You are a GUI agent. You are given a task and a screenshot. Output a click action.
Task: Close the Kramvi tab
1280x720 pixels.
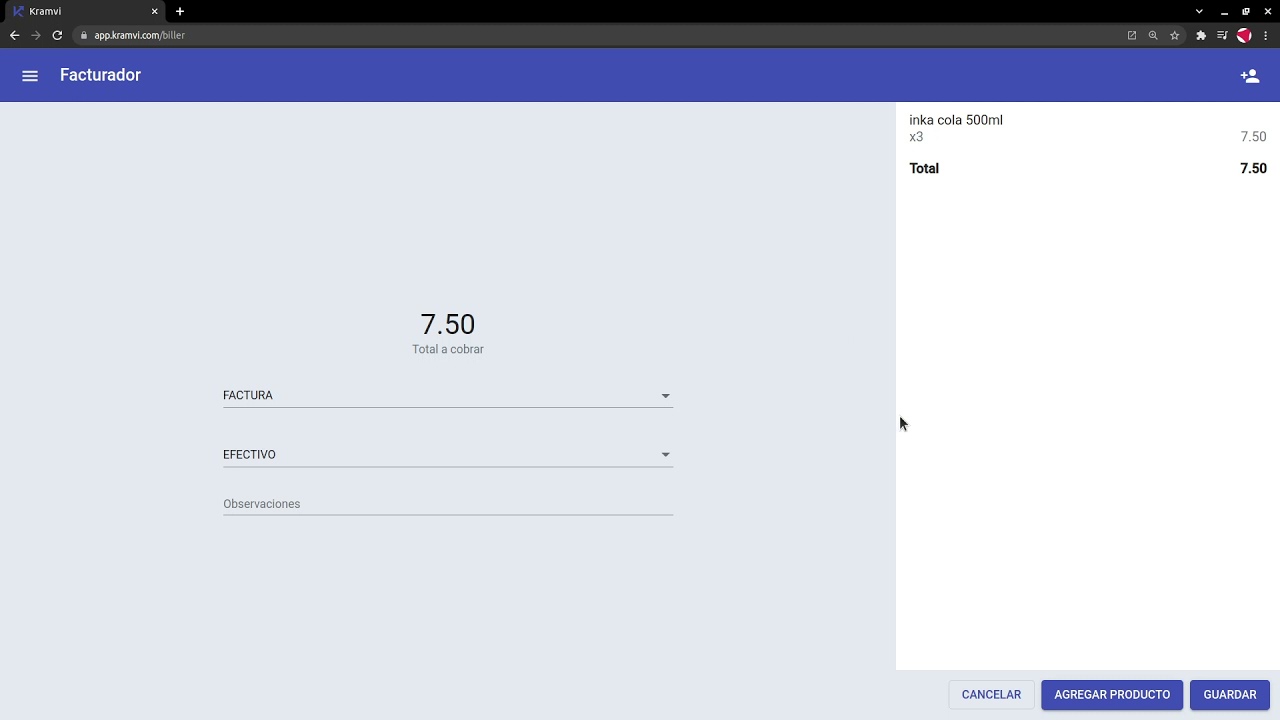point(155,11)
